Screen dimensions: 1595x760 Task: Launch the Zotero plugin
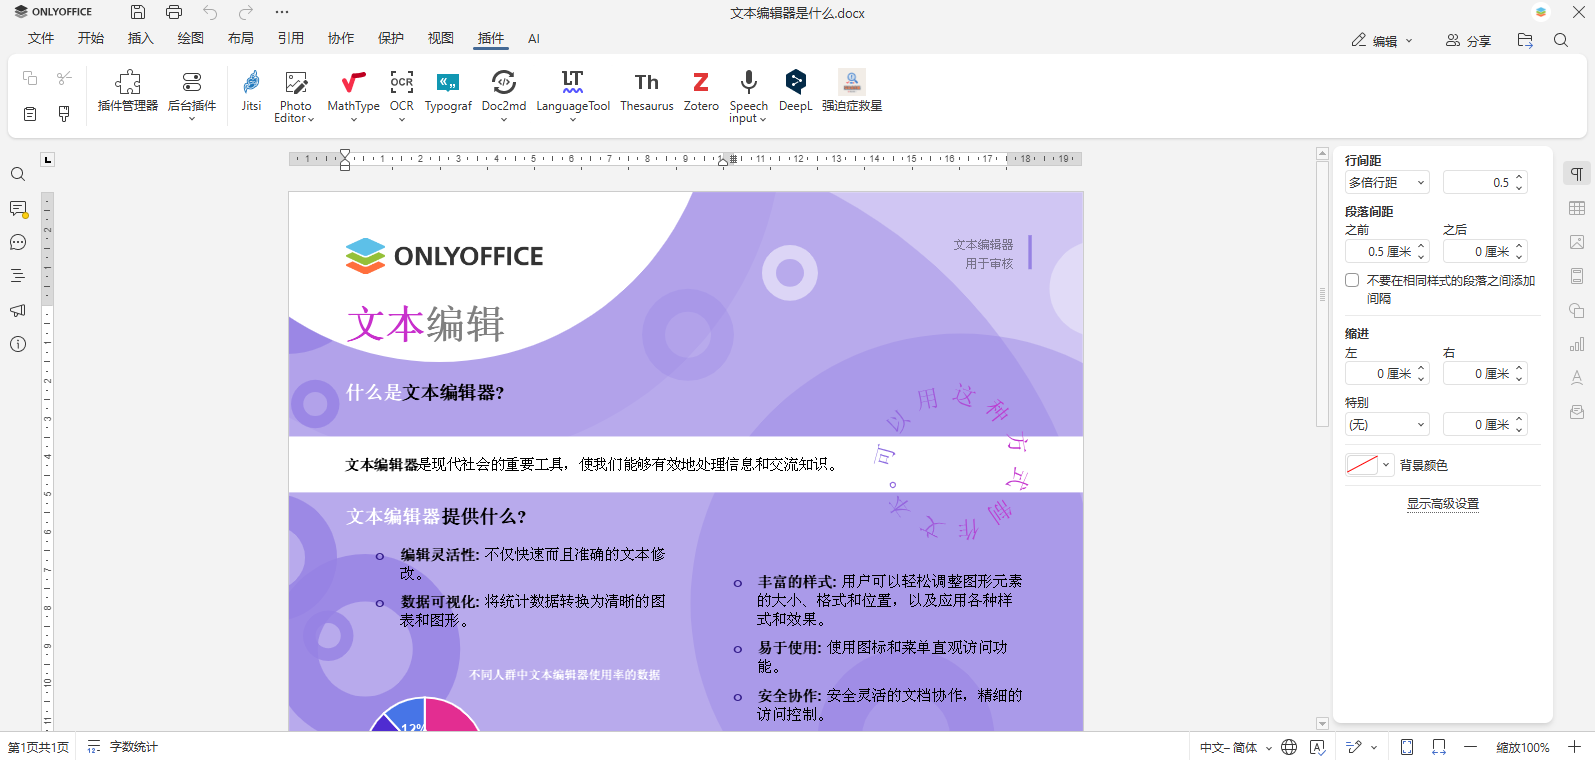pyautogui.click(x=701, y=92)
